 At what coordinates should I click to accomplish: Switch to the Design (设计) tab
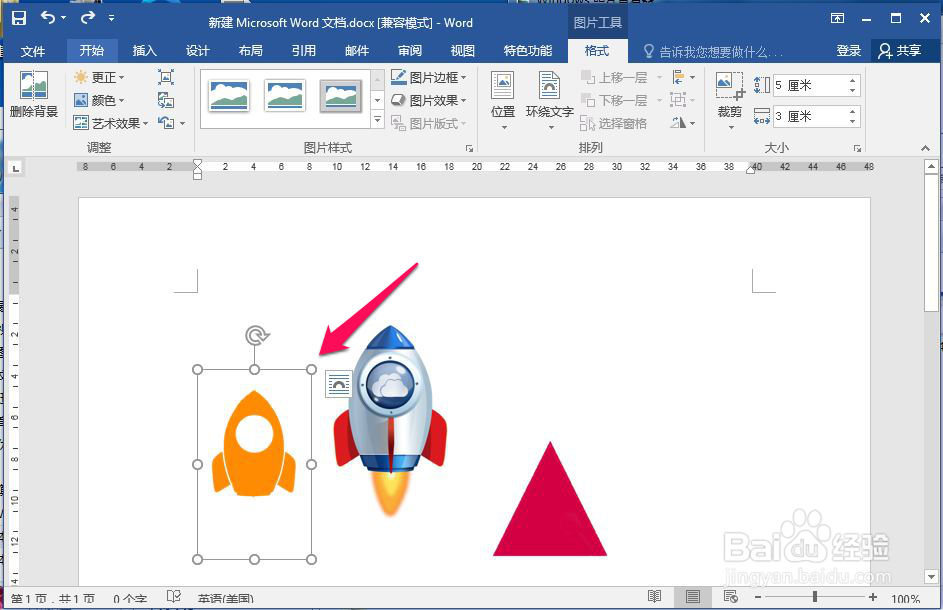click(x=197, y=51)
